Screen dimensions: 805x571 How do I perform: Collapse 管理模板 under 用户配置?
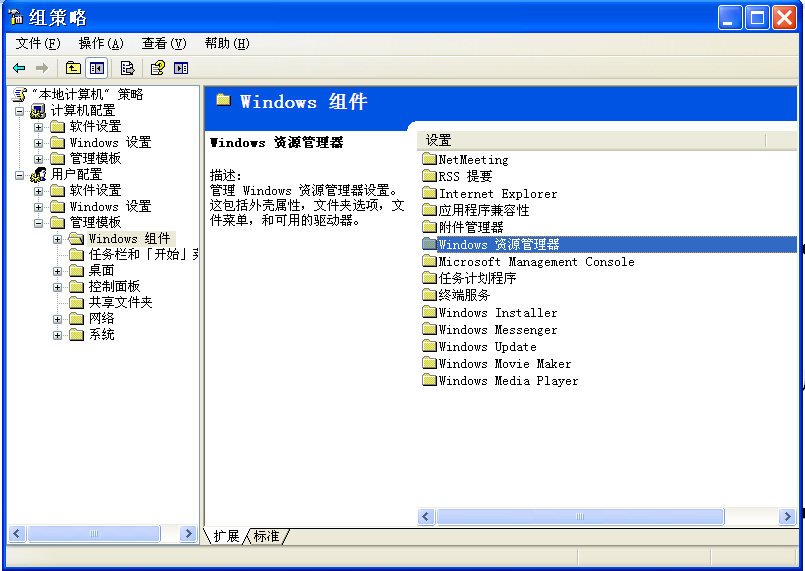tap(39, 223)
